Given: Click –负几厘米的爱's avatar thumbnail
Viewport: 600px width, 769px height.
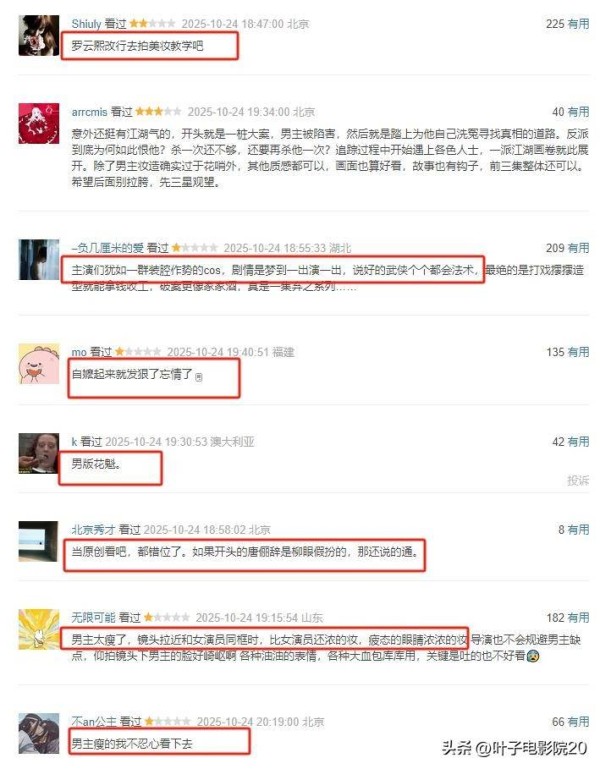Looking at the screenshot, I should [39, 259].
